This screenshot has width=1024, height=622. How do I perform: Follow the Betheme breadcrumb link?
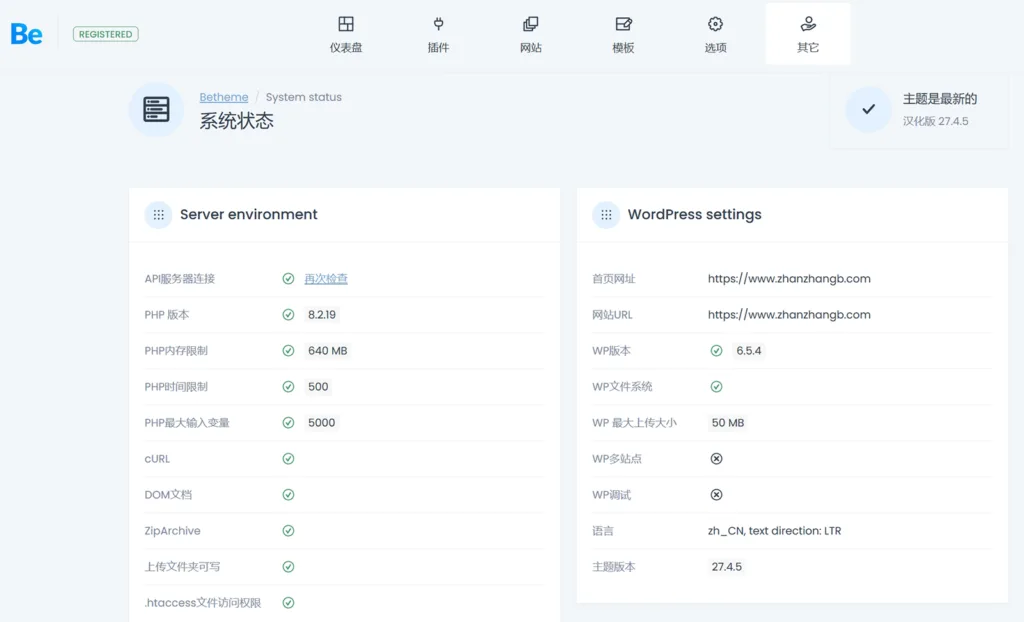224,97
